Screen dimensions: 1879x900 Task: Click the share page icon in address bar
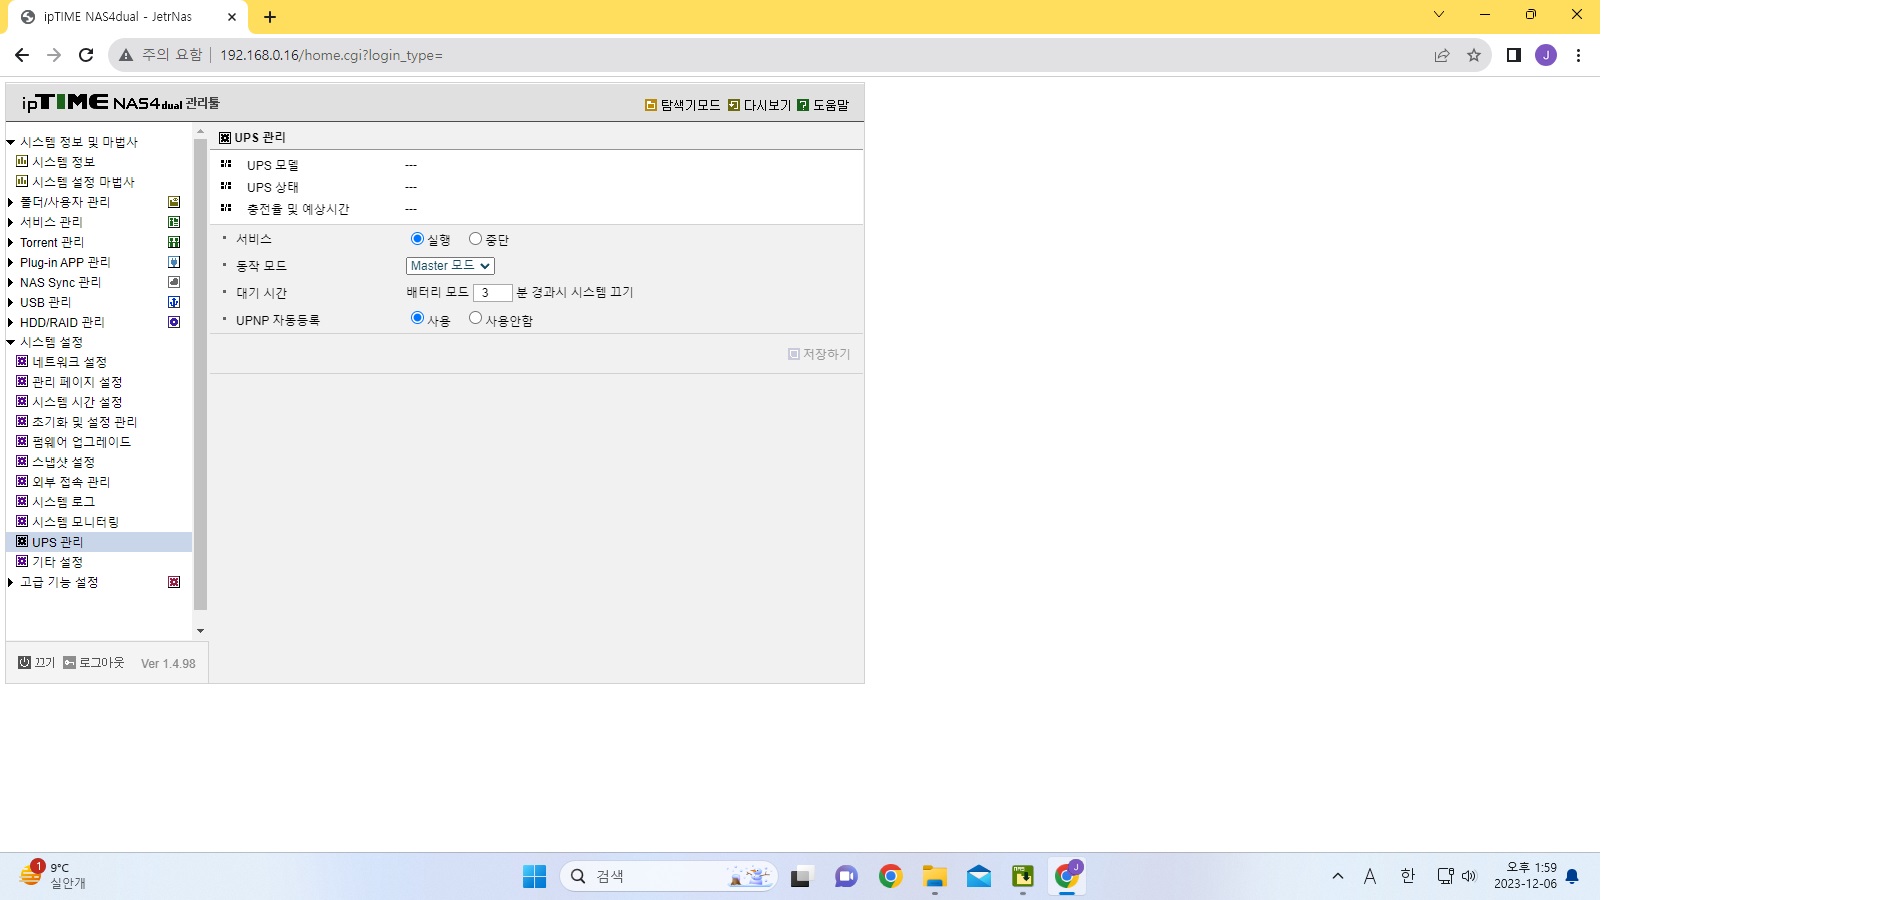(1442, 55)
